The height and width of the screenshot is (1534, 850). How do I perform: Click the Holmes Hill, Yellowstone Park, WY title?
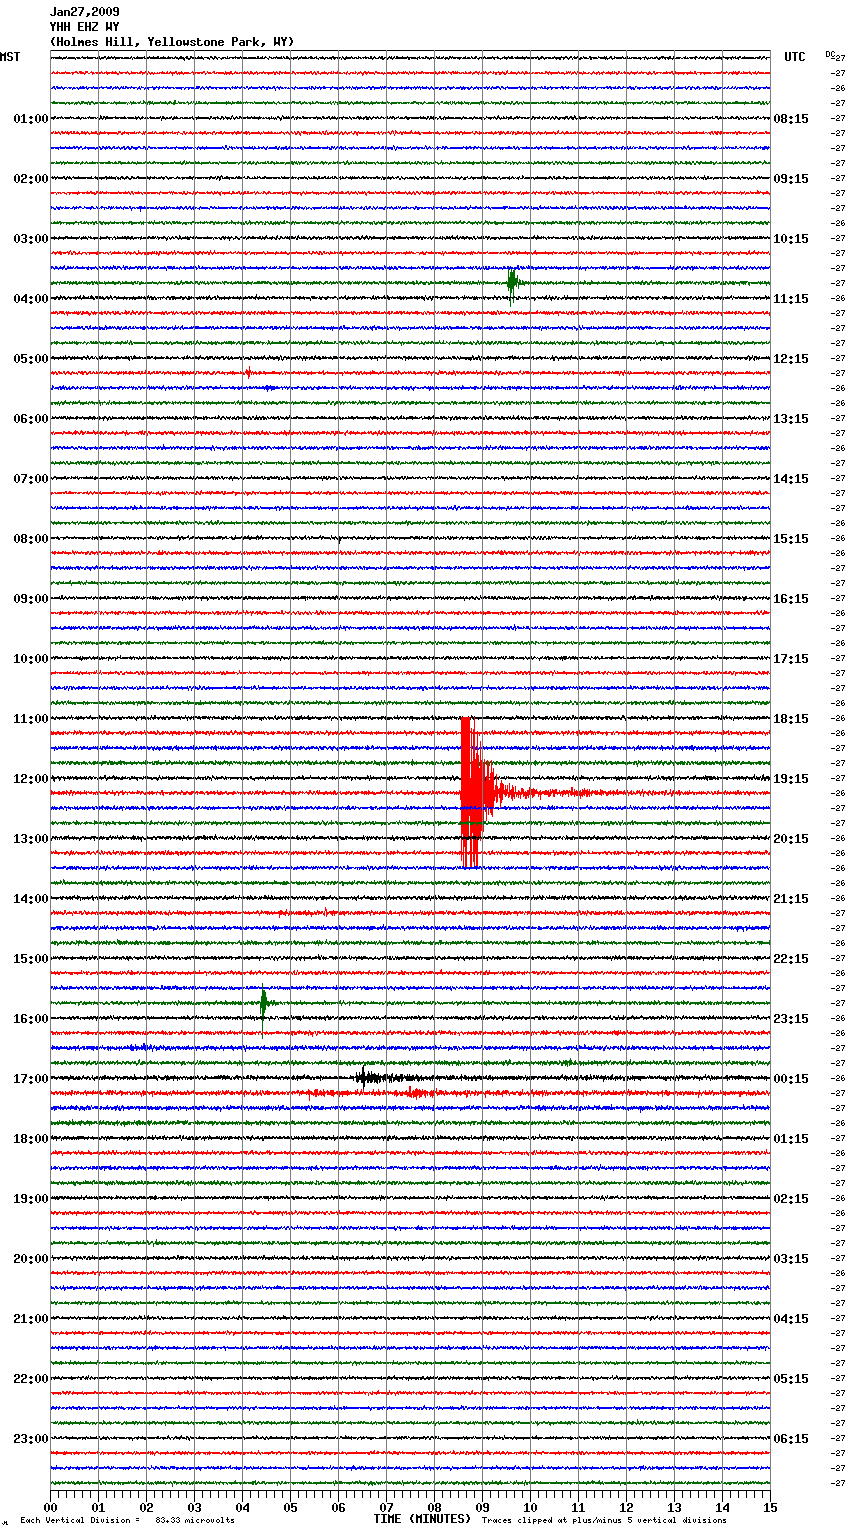[x=172, y=42]
